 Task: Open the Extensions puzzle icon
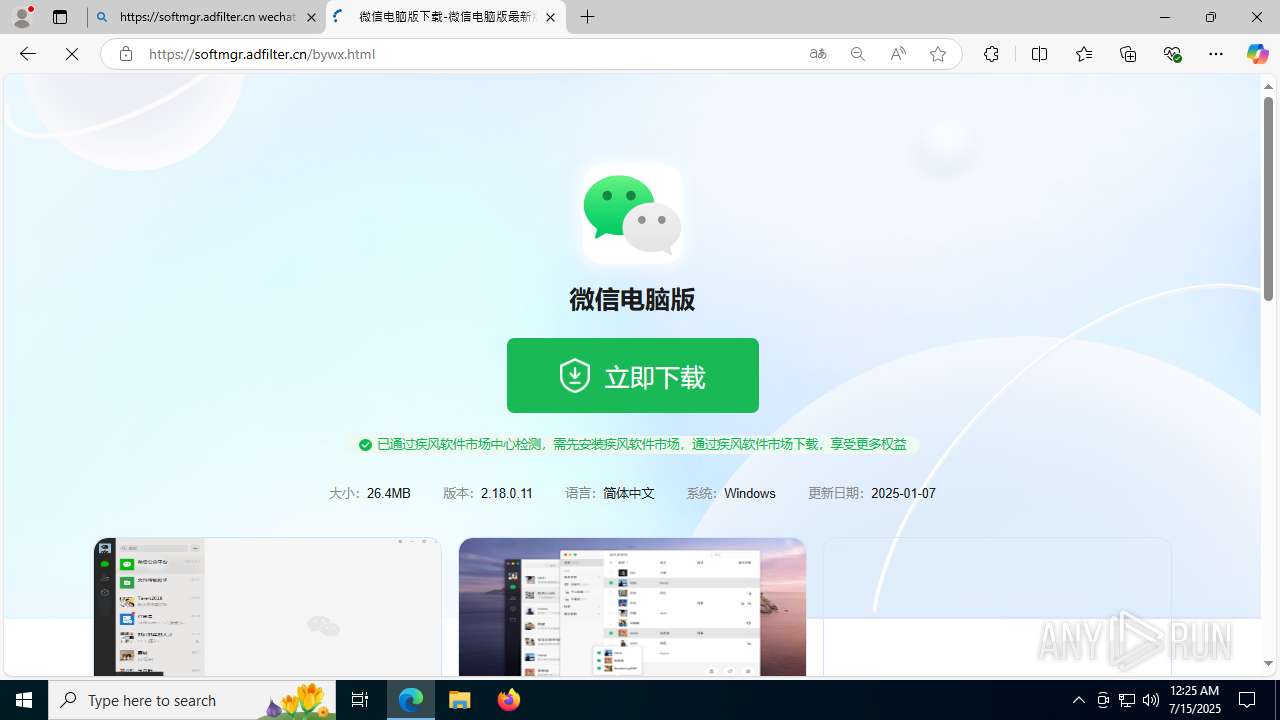pos(991,54)
